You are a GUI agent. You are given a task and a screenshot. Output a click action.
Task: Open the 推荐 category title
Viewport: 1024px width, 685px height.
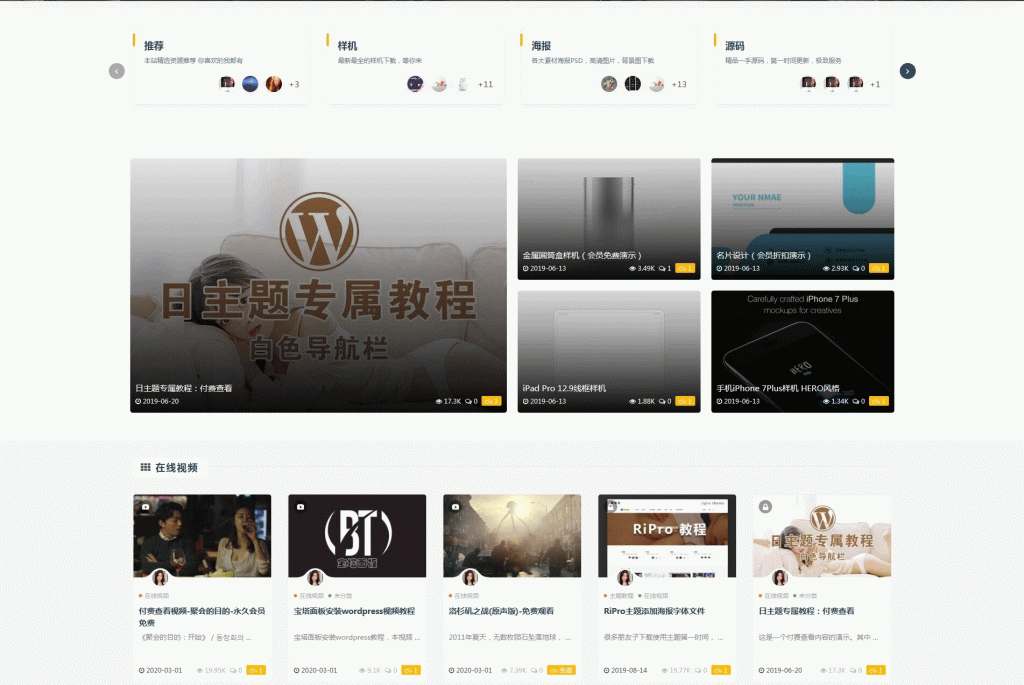coord(153,46)
